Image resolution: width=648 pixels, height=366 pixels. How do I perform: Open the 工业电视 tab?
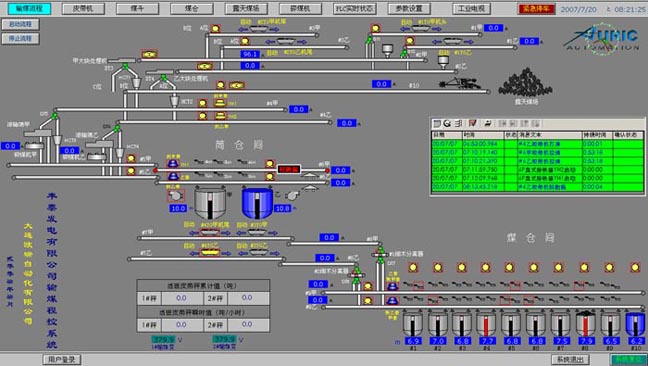click(471, 8)
